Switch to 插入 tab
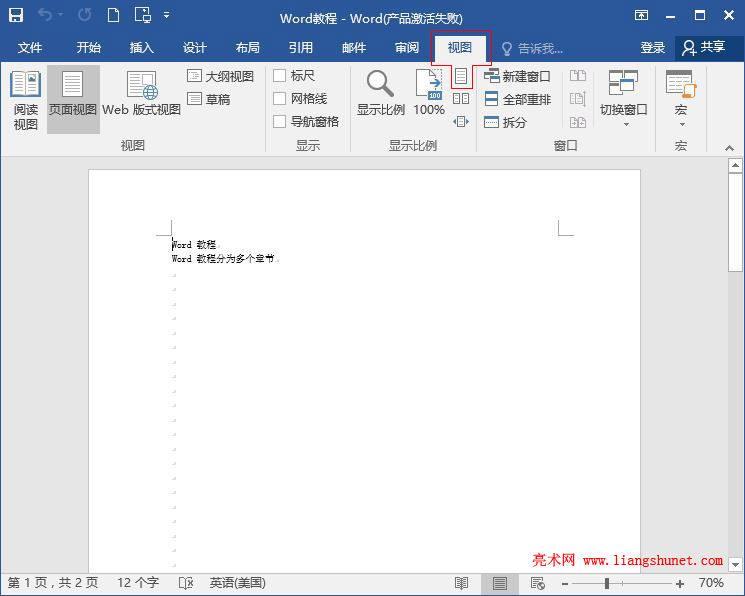This screenshot has height=596, width=745. click(142, 48)
